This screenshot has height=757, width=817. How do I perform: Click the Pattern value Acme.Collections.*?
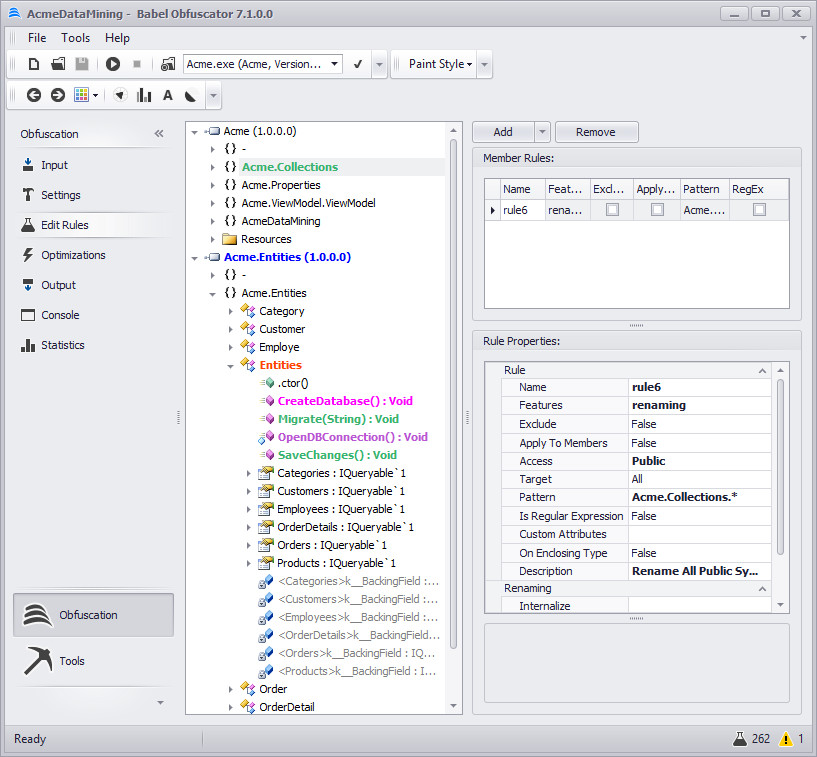tap(700, 497)
